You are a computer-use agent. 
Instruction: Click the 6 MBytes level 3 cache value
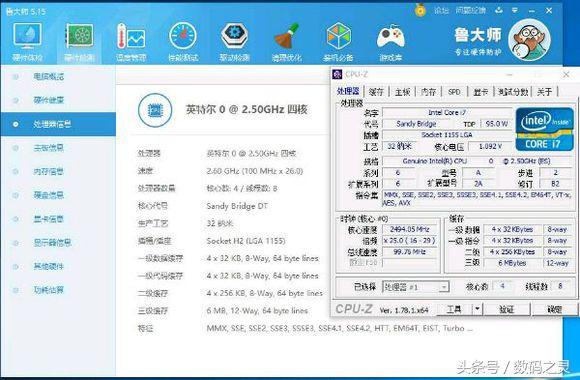click(x=512, y=263)
